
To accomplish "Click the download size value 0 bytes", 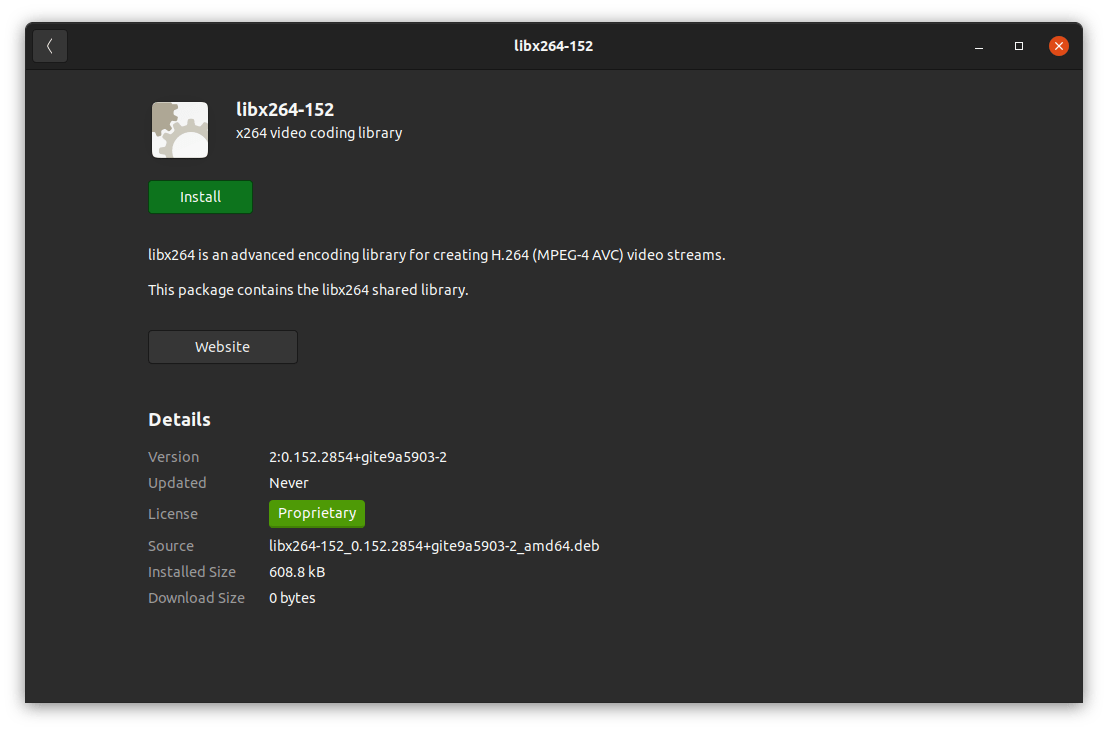I will (x=292, y=598).
